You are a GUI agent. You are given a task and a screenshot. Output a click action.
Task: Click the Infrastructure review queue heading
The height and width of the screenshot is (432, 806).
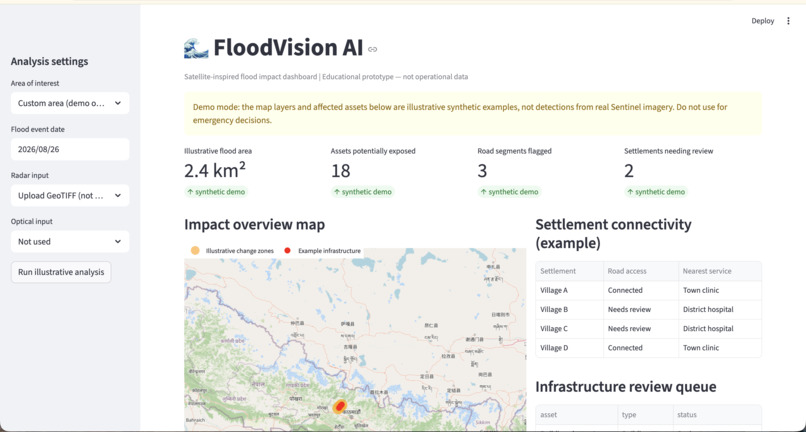[x=626, y=386]
